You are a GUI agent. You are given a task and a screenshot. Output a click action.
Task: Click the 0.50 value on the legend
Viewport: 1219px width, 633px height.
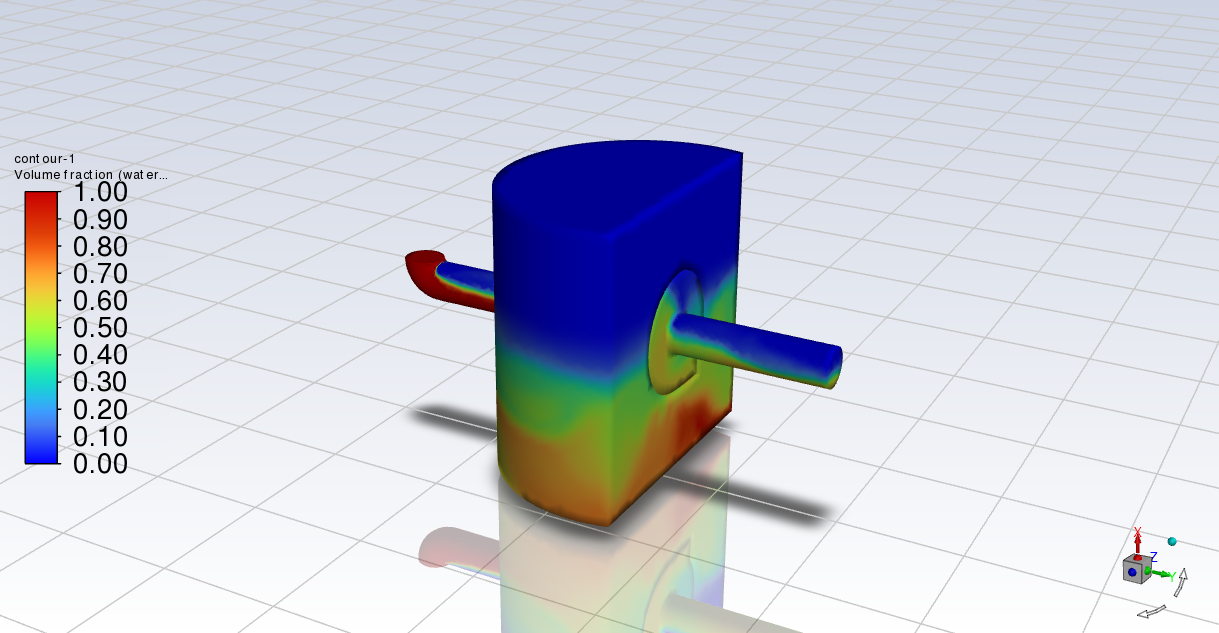tap(100, 328)
